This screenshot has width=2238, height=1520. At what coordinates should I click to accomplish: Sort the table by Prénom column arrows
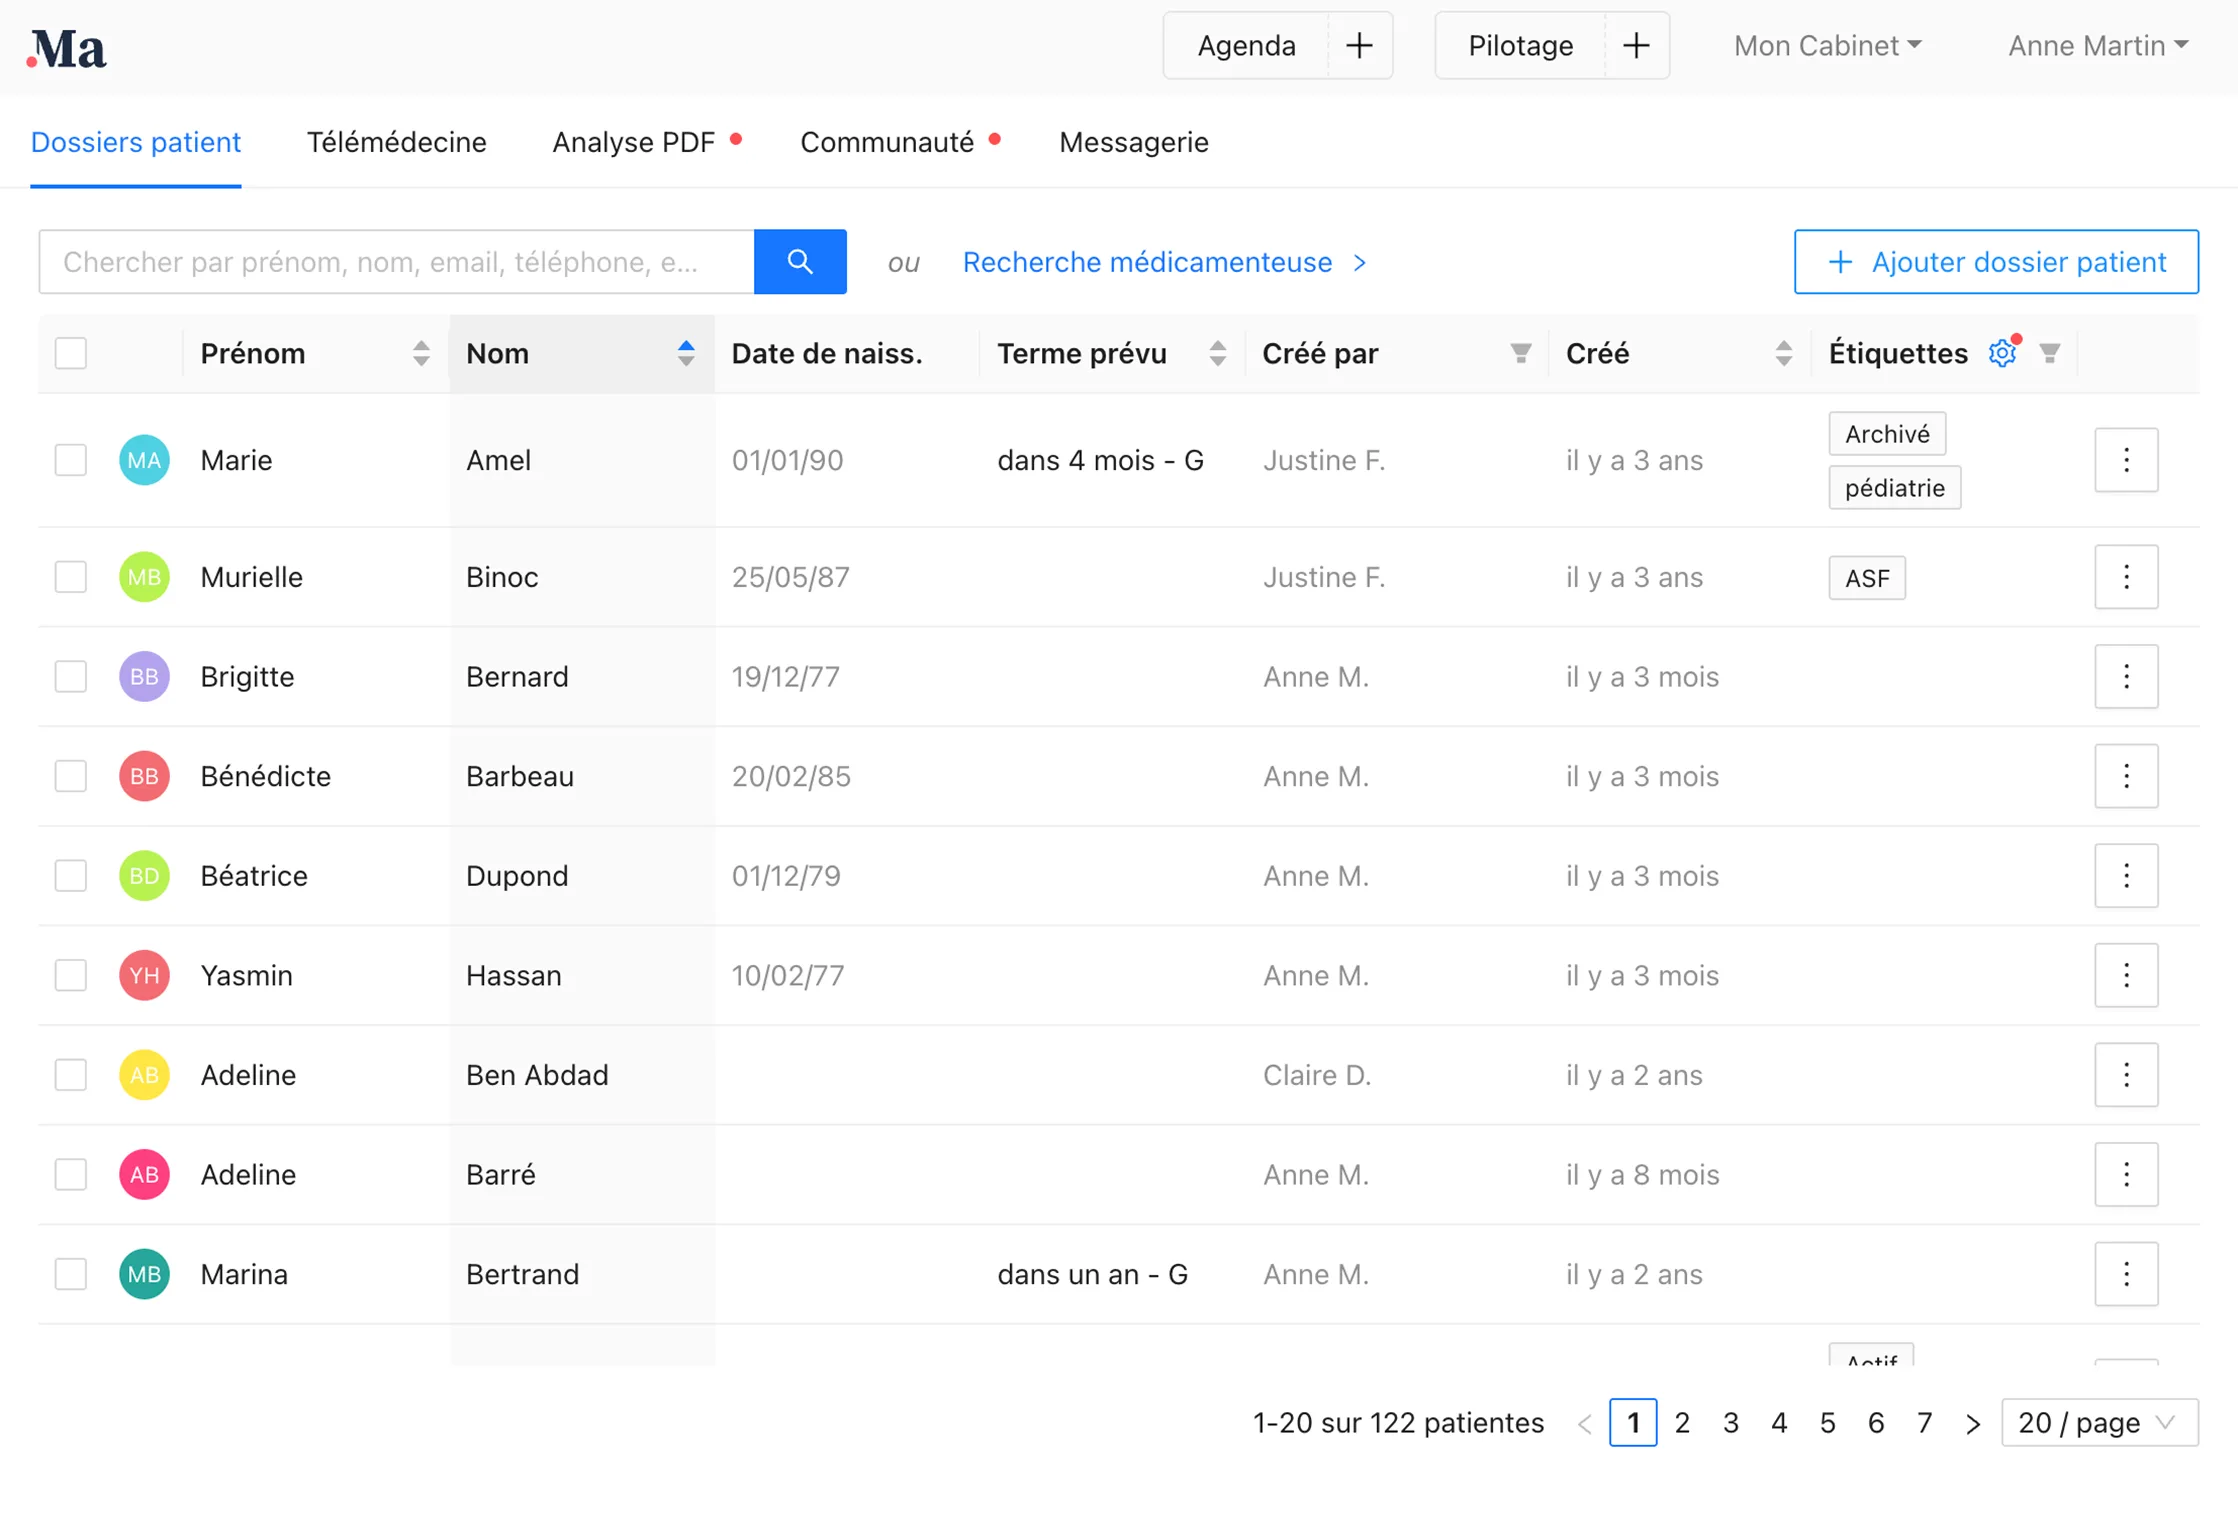click(421, 353)
